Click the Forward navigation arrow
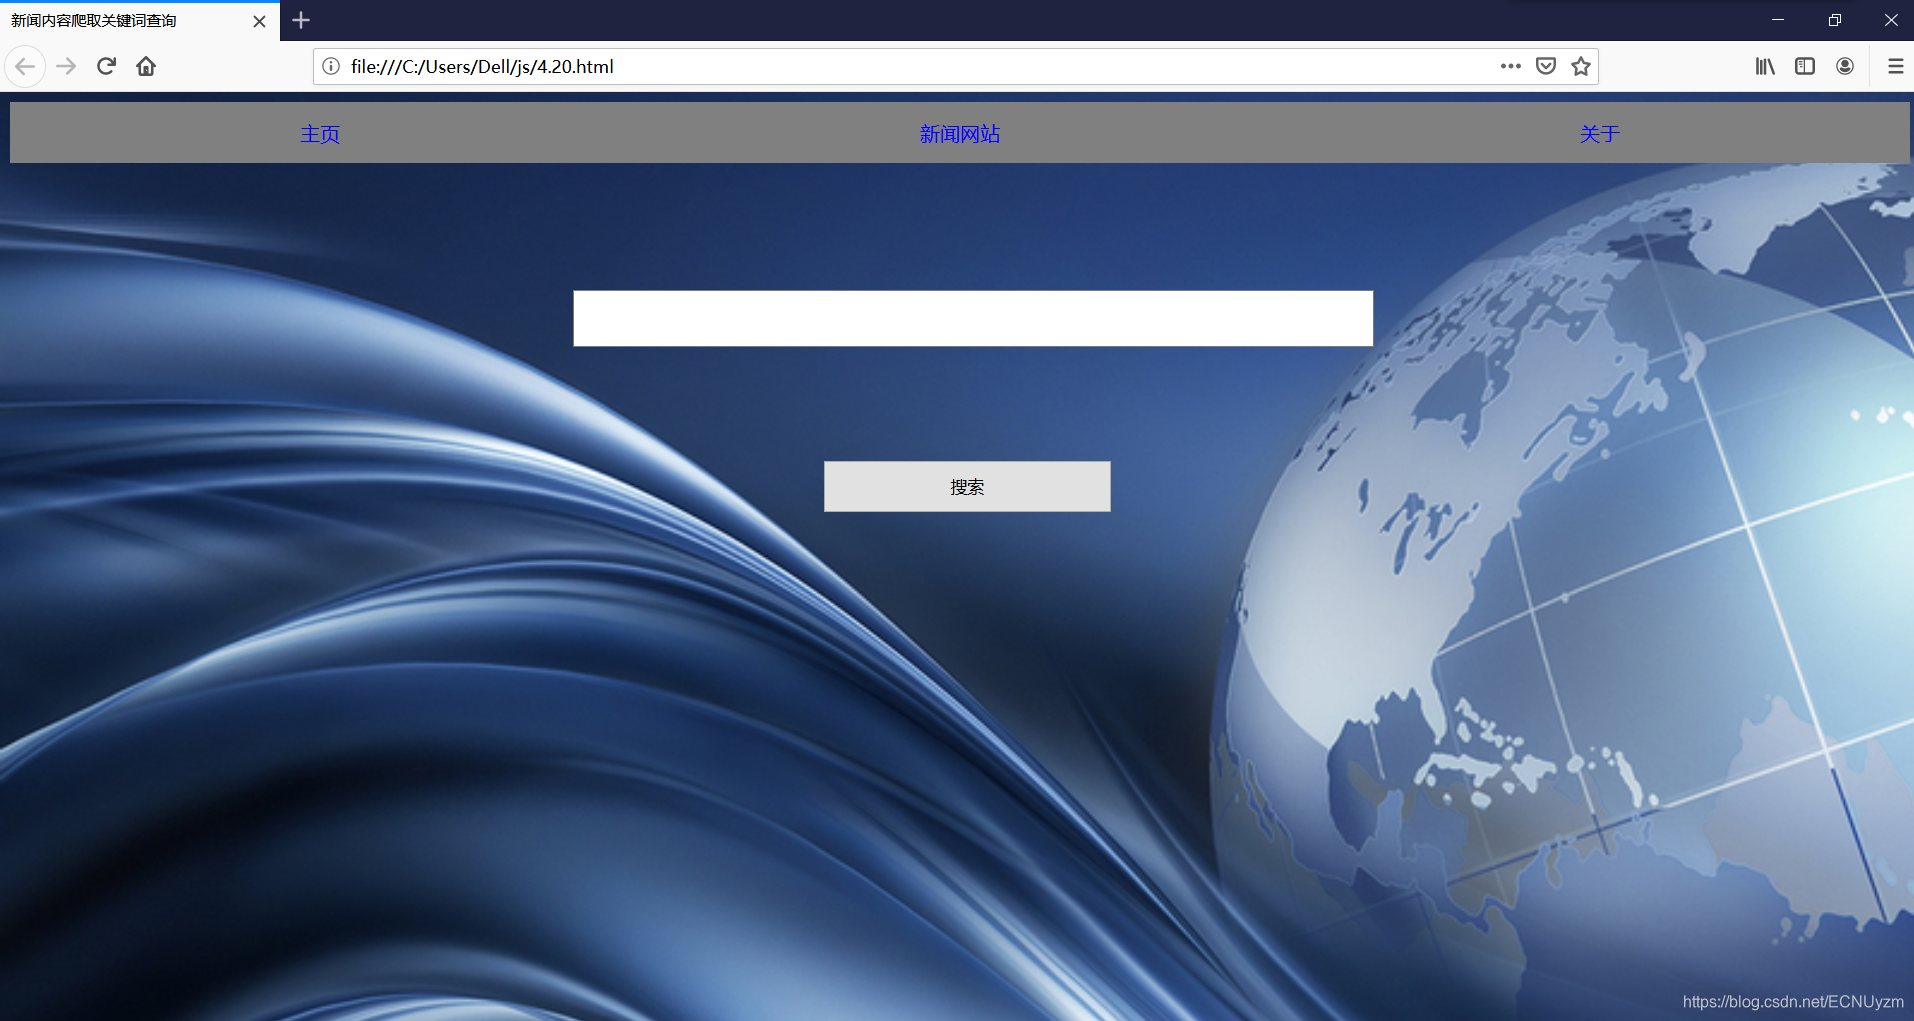Viewport: 1914px width, 1021px height. coord(66,67)
